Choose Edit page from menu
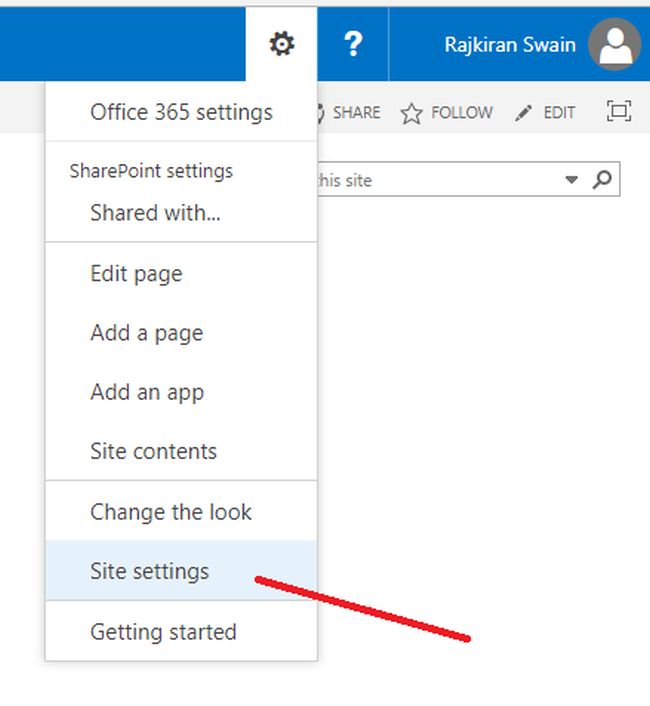The height and width of the screenshot is (706, 650). pyautogui.click(x=181, y=273)
